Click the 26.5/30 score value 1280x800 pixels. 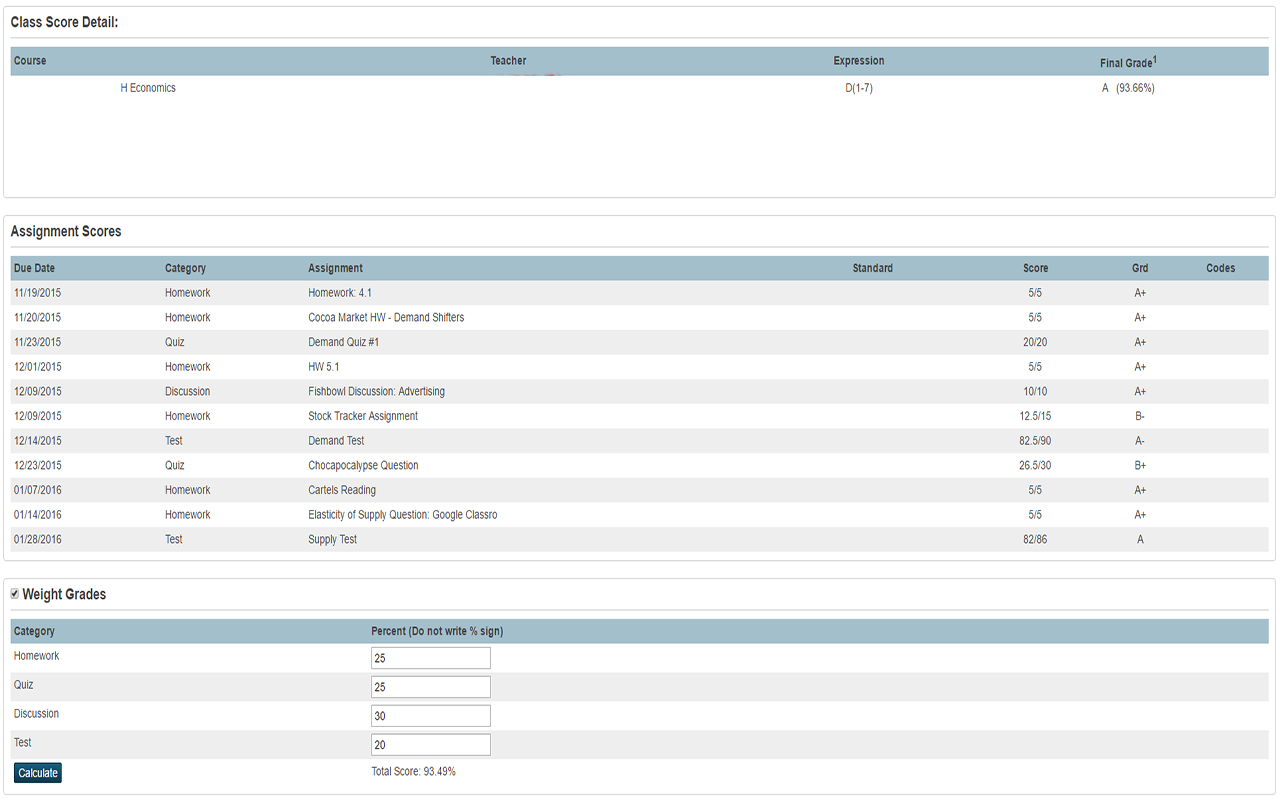pyautogui.click(x=1035, y=466)
